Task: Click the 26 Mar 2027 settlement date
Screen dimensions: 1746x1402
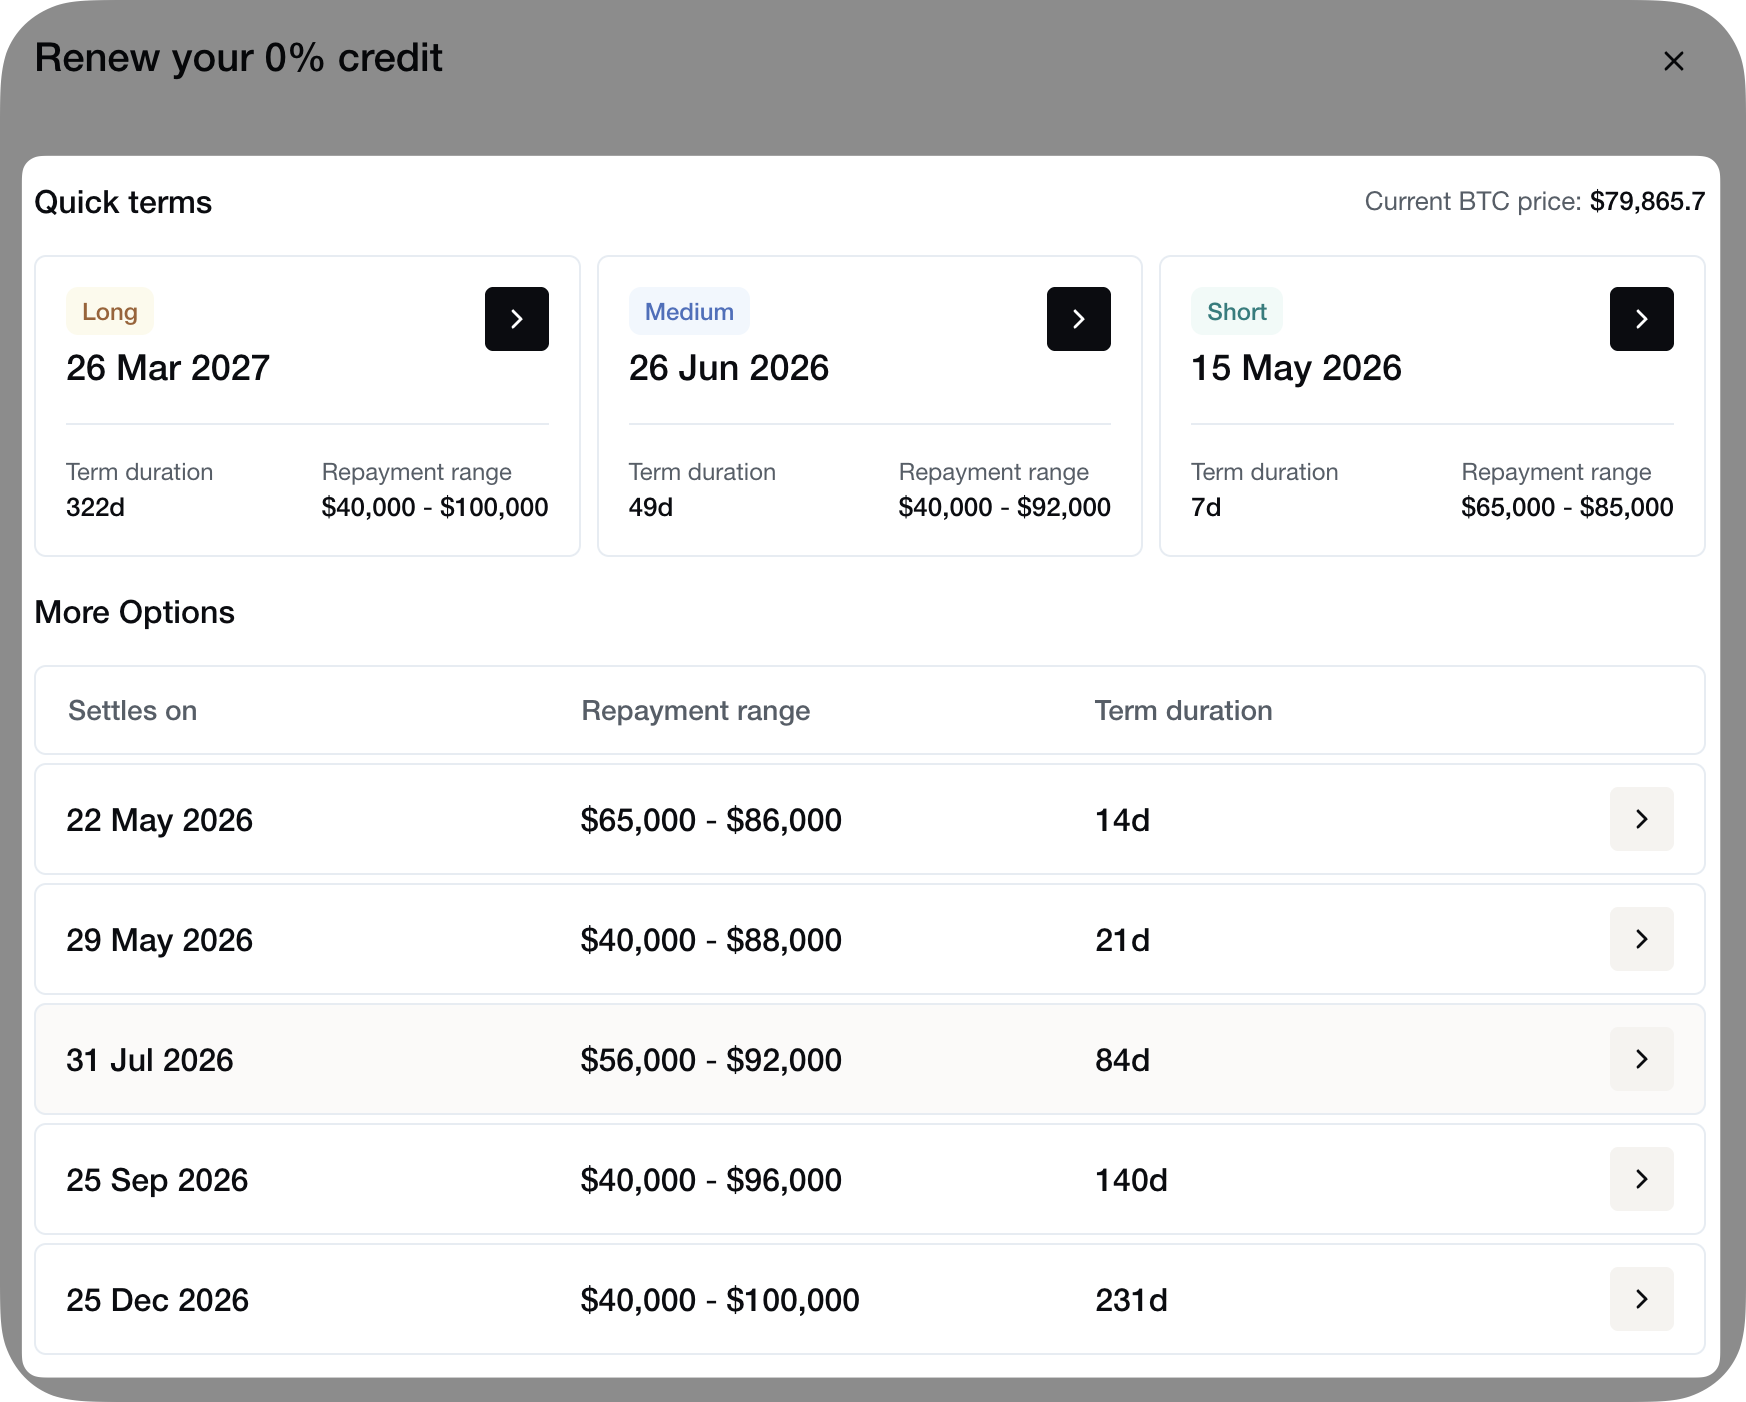Action: pos(168,368)
